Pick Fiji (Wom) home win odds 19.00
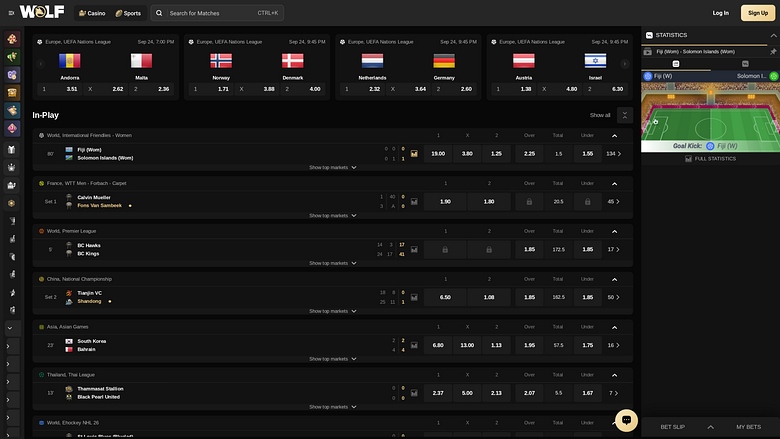The height and width of the screenshot is (439, 780). click(438, 154)
